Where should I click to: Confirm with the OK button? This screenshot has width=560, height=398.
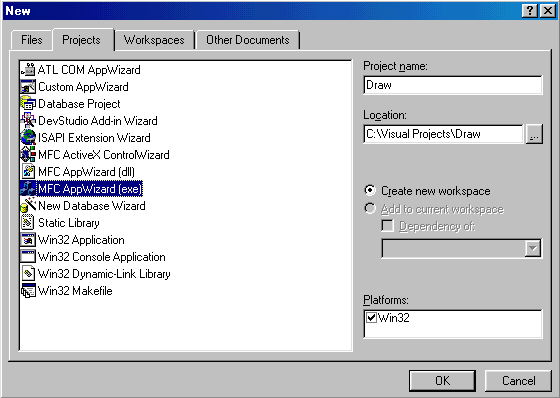pyautogui.click(x=442, y=380)
